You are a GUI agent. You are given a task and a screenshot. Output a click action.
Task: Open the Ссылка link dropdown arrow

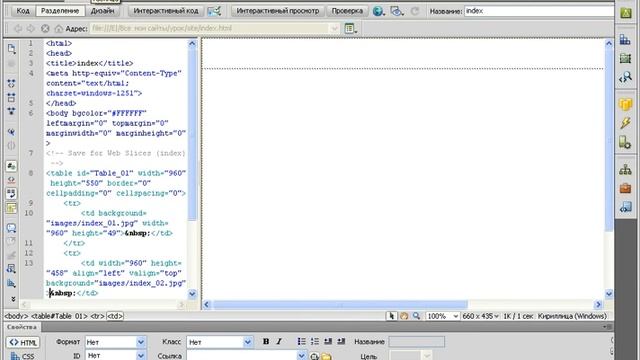click(x=301, y=356)
